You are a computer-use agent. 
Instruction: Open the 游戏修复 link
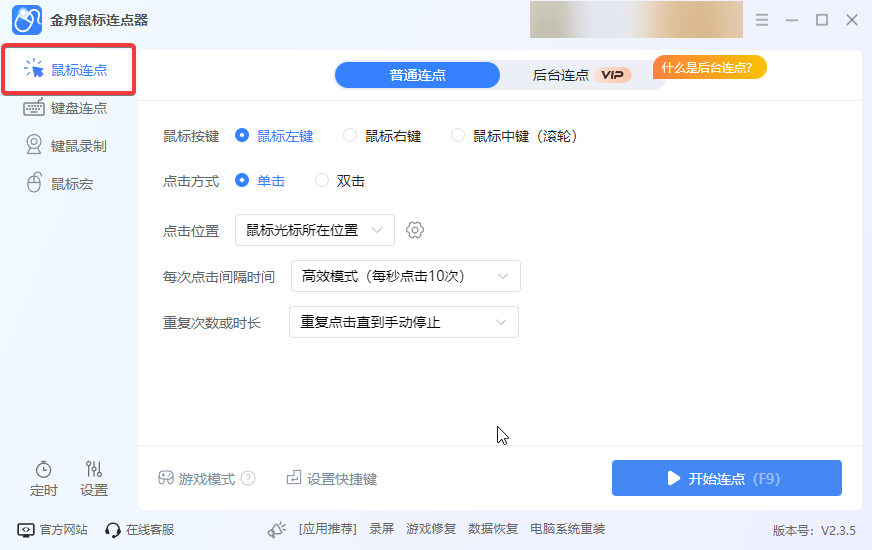[x=431, y=529]
